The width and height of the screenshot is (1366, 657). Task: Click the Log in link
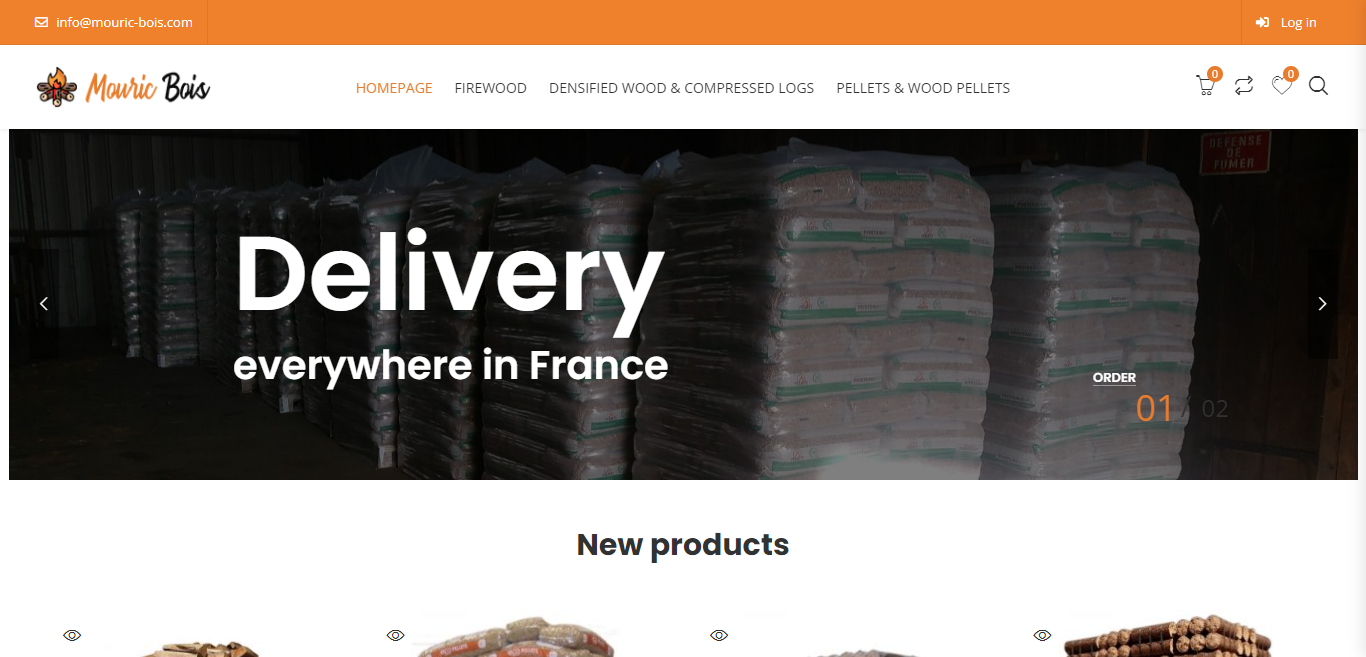click(1298, 22)
